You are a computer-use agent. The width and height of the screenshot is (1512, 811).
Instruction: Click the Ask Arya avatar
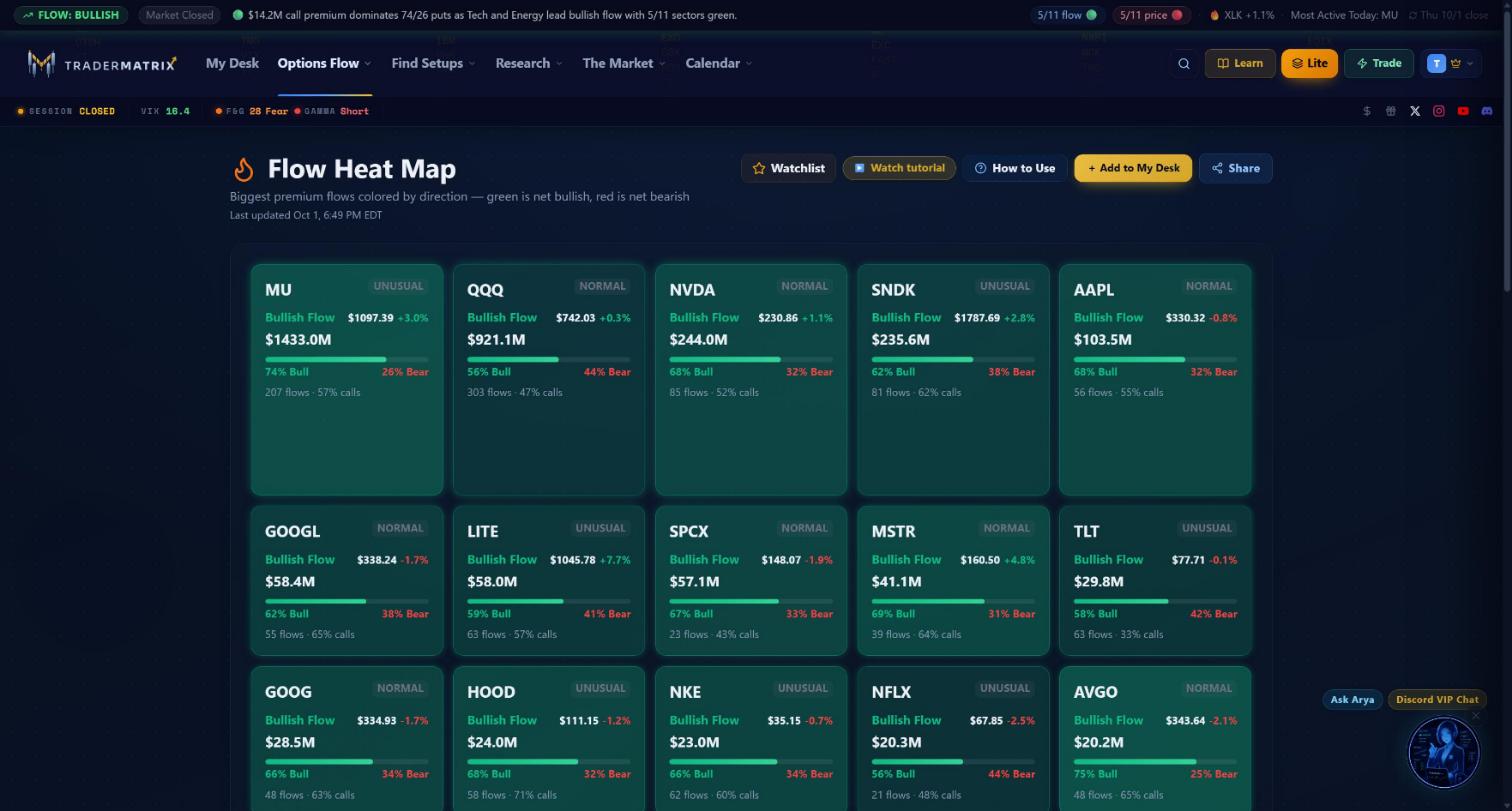(1443, 751)
